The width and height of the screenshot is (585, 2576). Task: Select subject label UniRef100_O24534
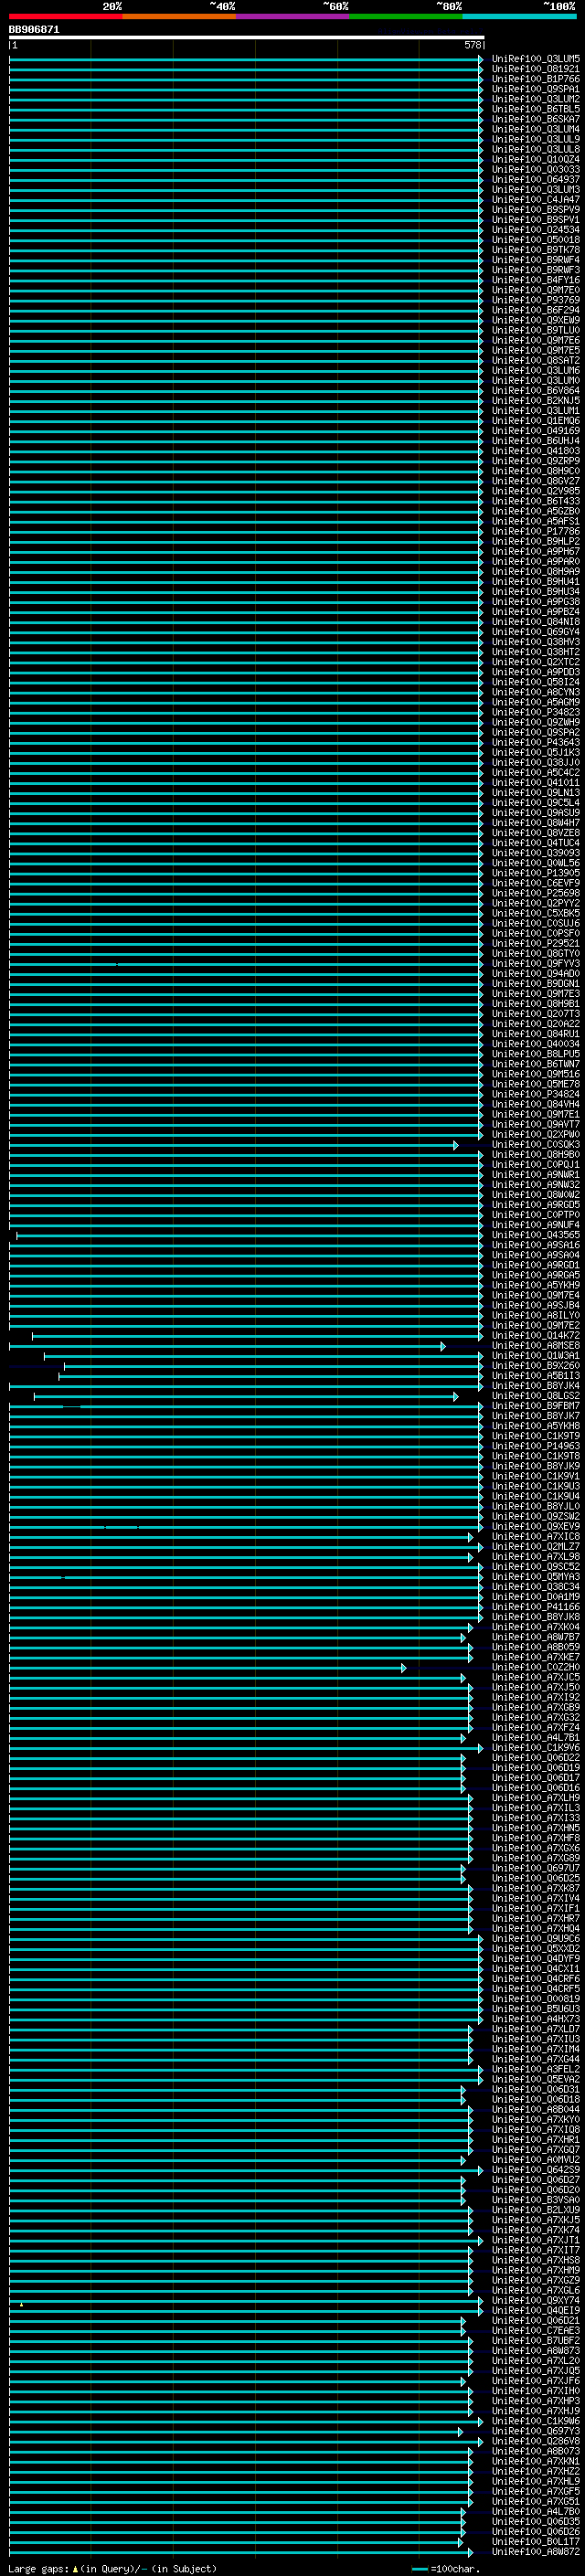[x=536, y=230]
